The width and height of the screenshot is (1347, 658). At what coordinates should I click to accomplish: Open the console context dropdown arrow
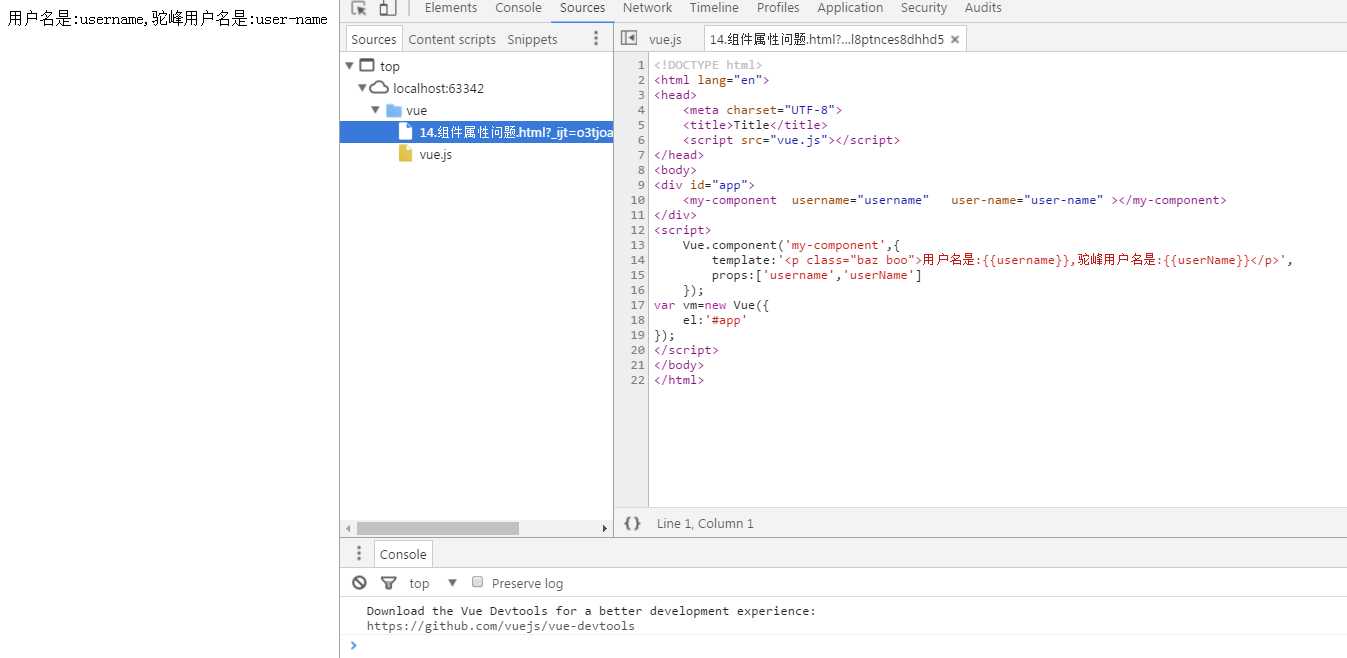click(x=452, y=583)
